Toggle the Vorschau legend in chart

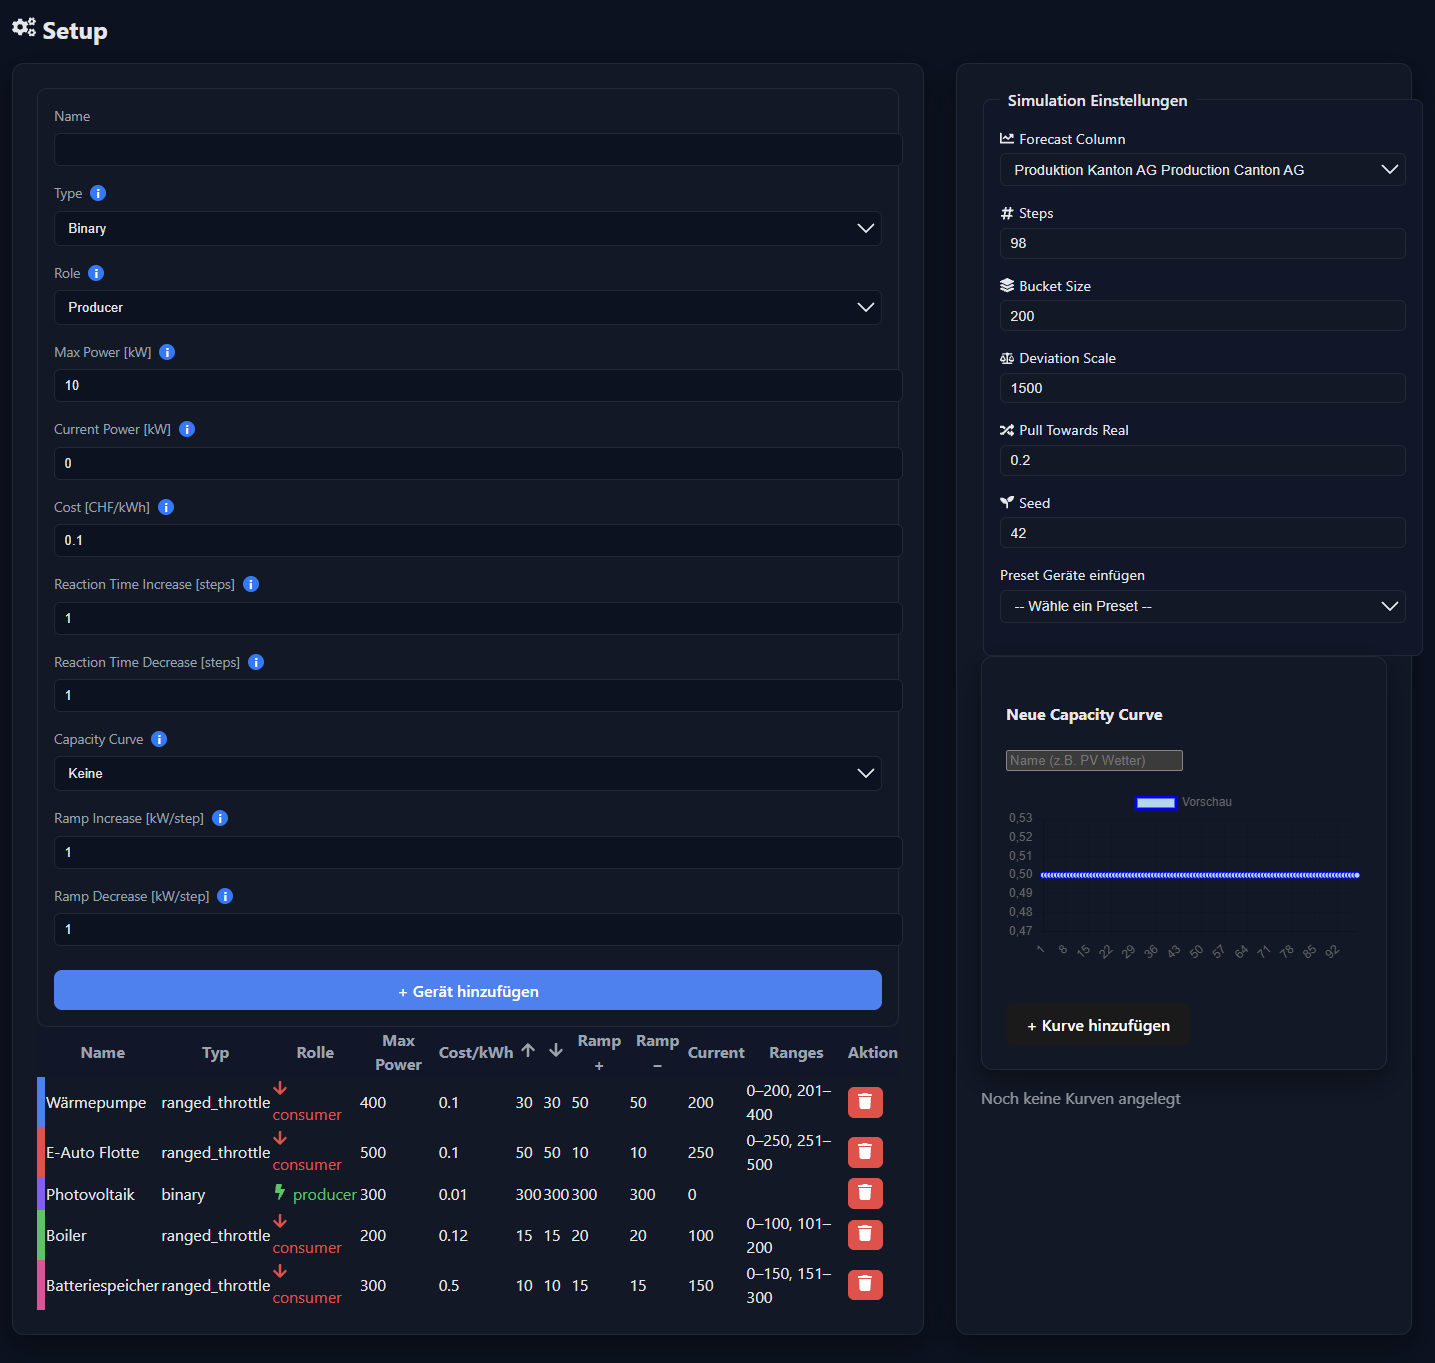coord(1184,802)
